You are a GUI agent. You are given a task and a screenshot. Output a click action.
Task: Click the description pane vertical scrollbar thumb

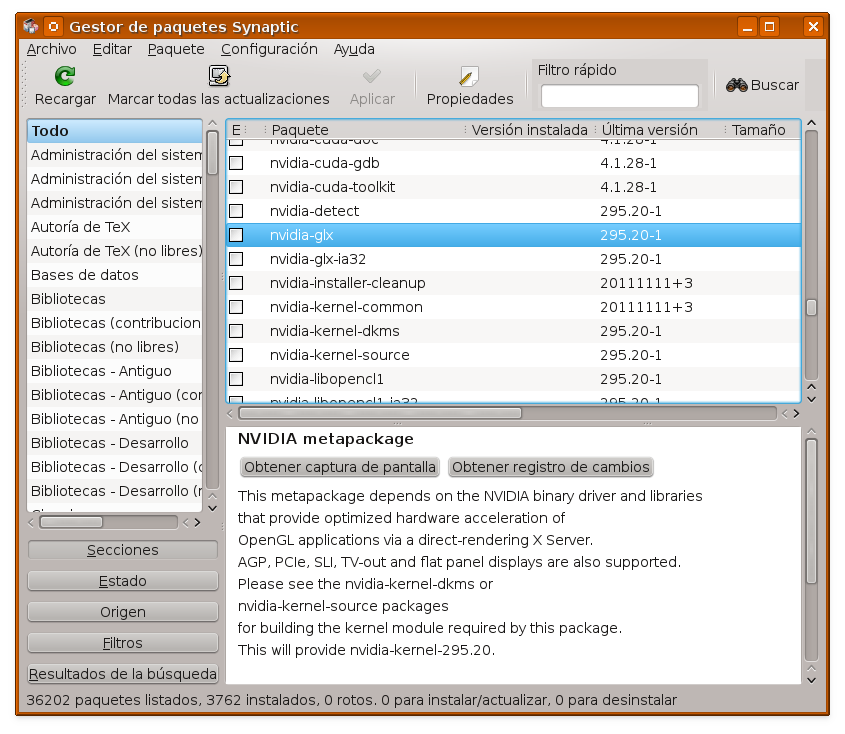point(811,511)
